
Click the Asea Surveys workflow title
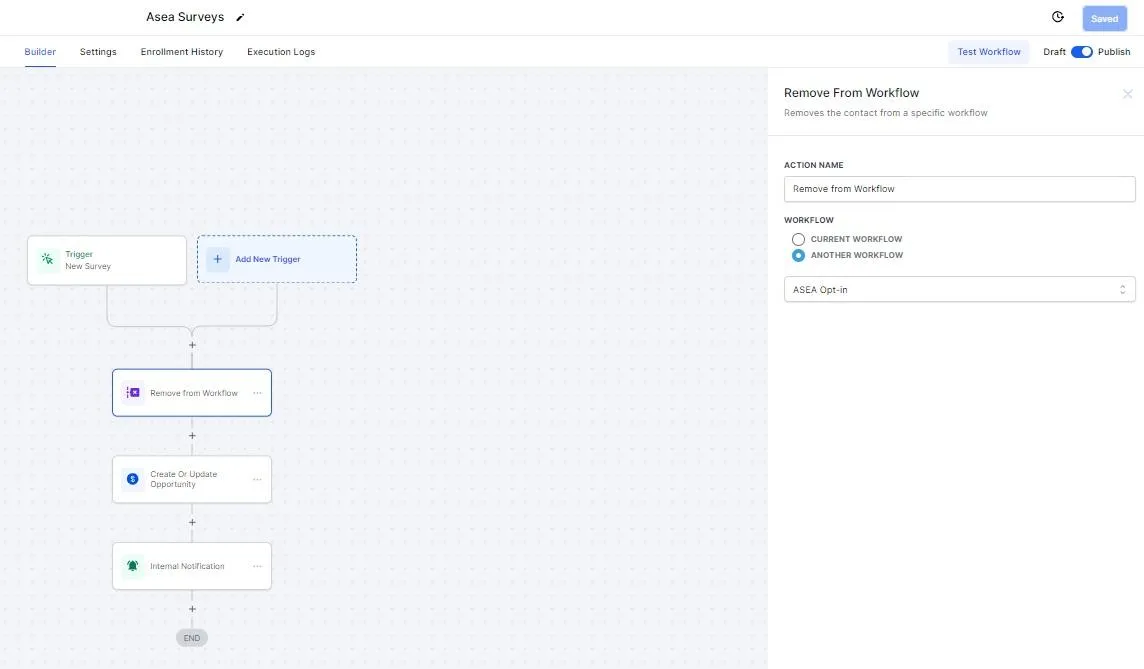tap(185, 17)
